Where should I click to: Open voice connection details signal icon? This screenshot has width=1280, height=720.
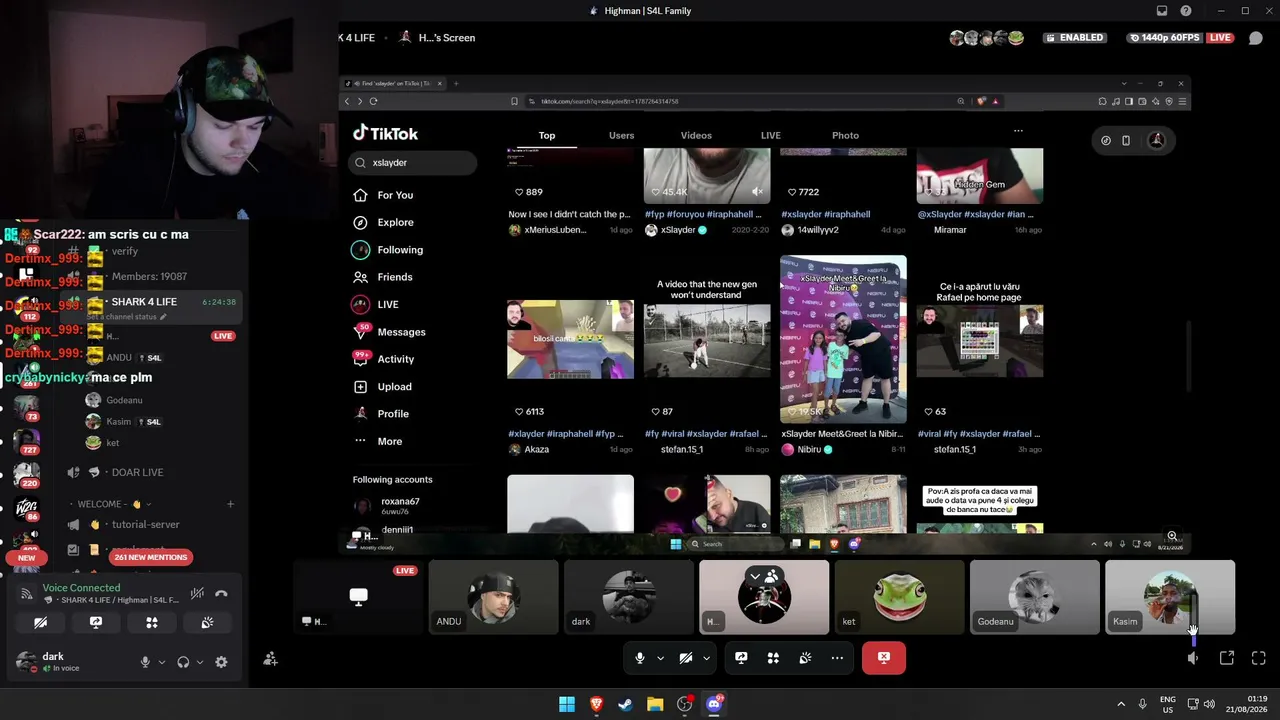coord(27,594)
